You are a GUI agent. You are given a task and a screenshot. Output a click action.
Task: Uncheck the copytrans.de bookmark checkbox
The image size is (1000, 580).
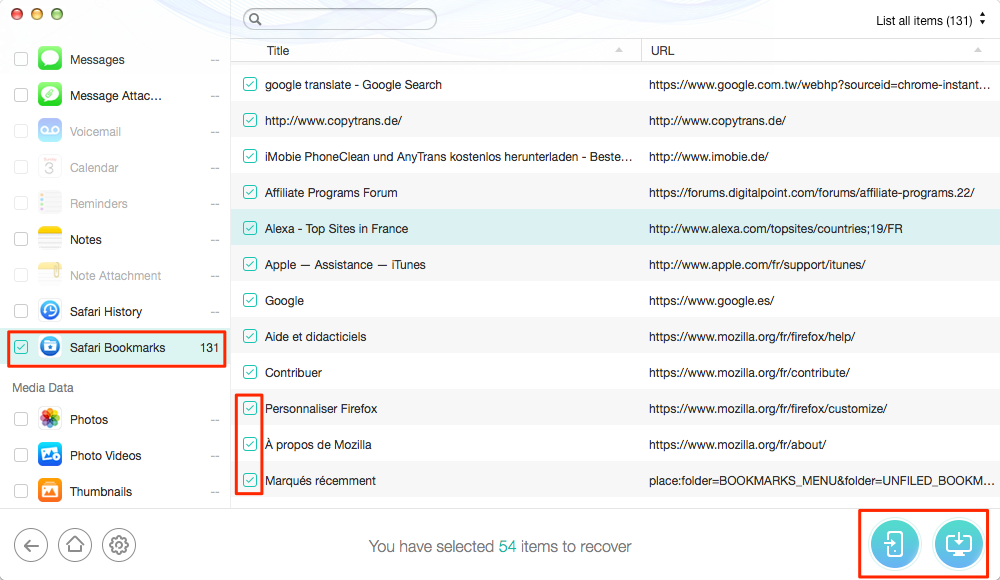(250, 120)
